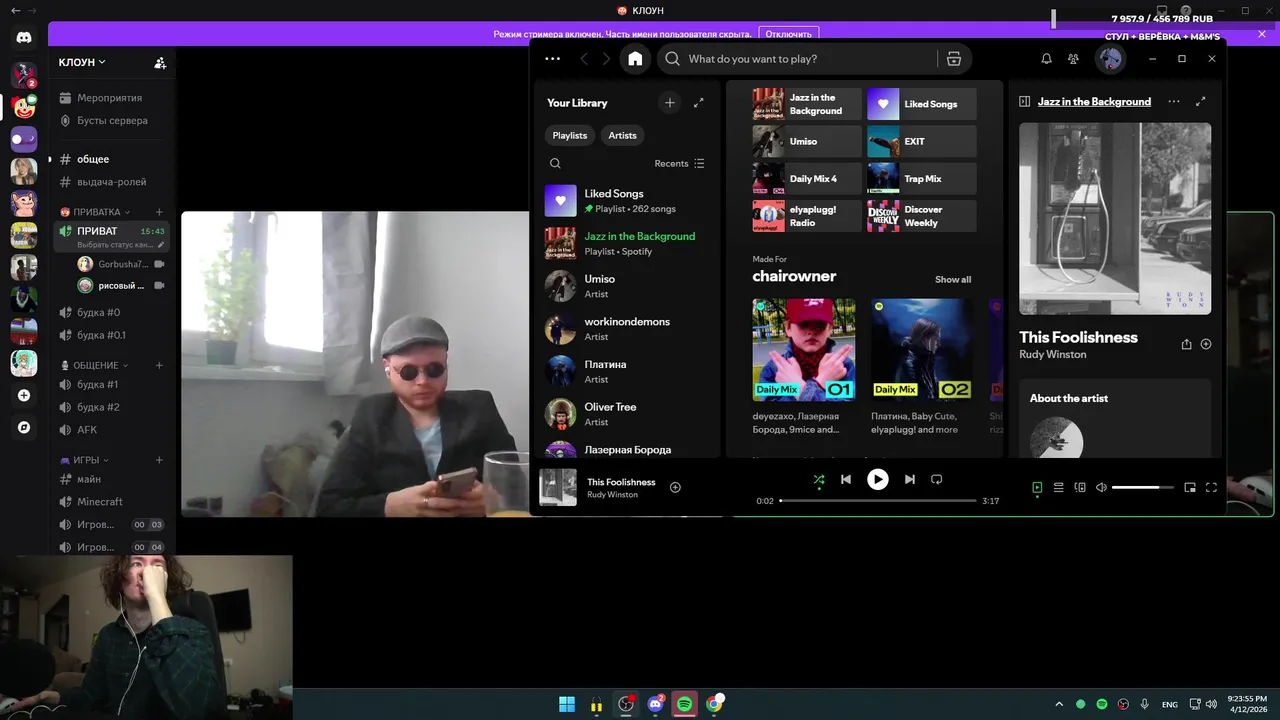Image resolution: width=1280 pixels, height=720 pixels.
Task: Enter Spotify full screen mode
Action: [x=1211, y=488]
